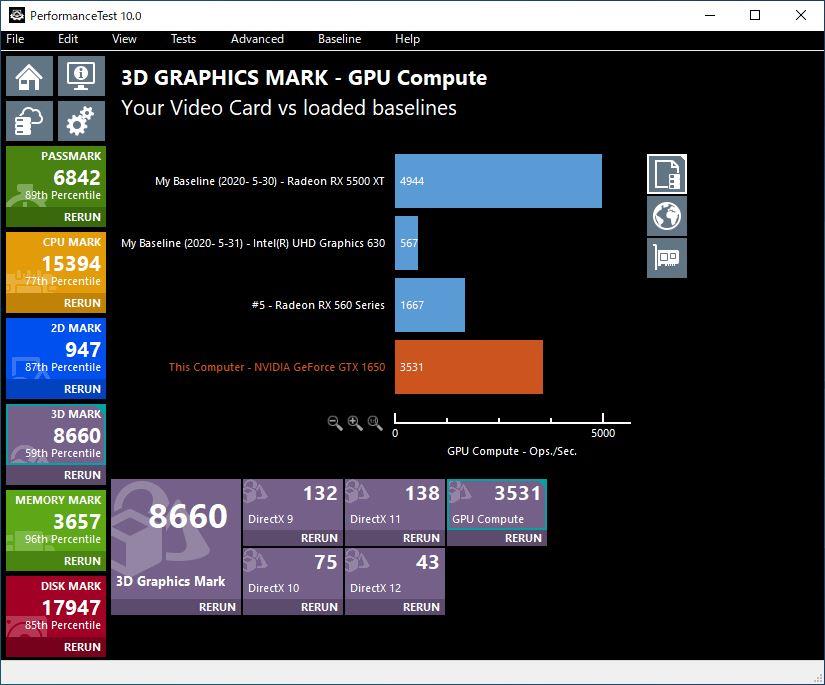Click the Intel UHD Graphics 630 bar

(406, 243)
